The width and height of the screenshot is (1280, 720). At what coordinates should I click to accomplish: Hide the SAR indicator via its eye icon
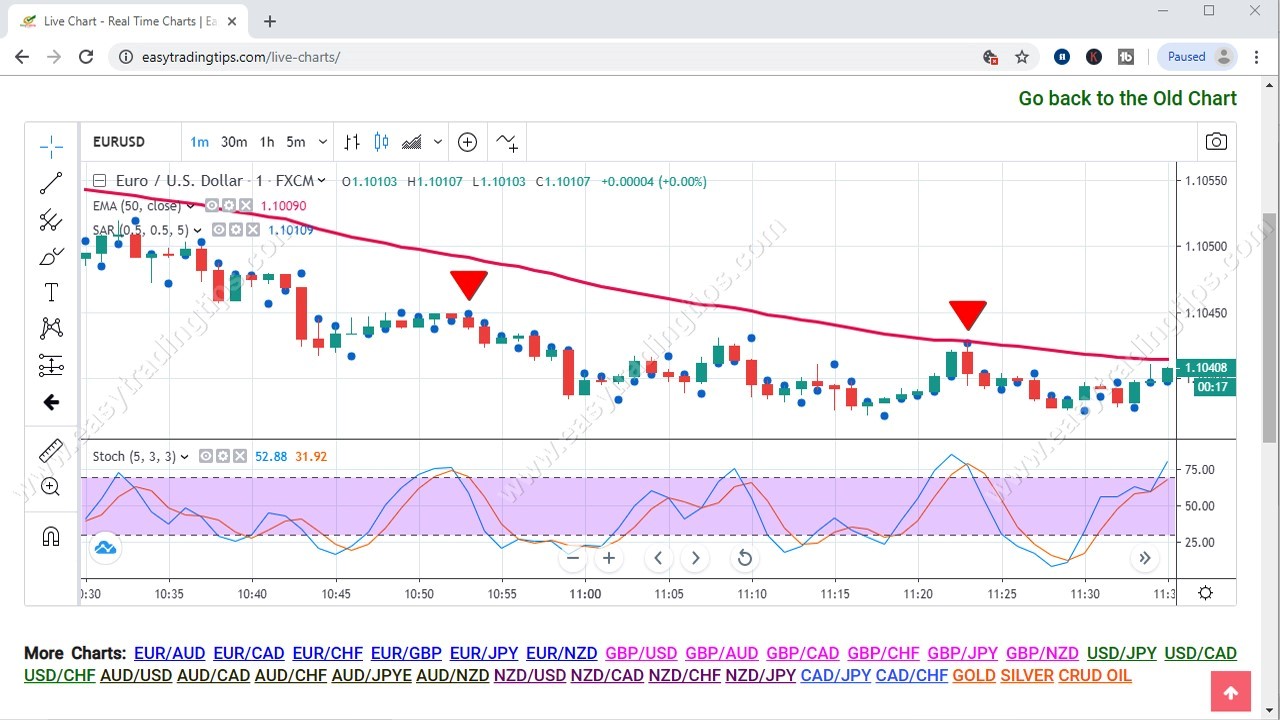coord(218,229)
